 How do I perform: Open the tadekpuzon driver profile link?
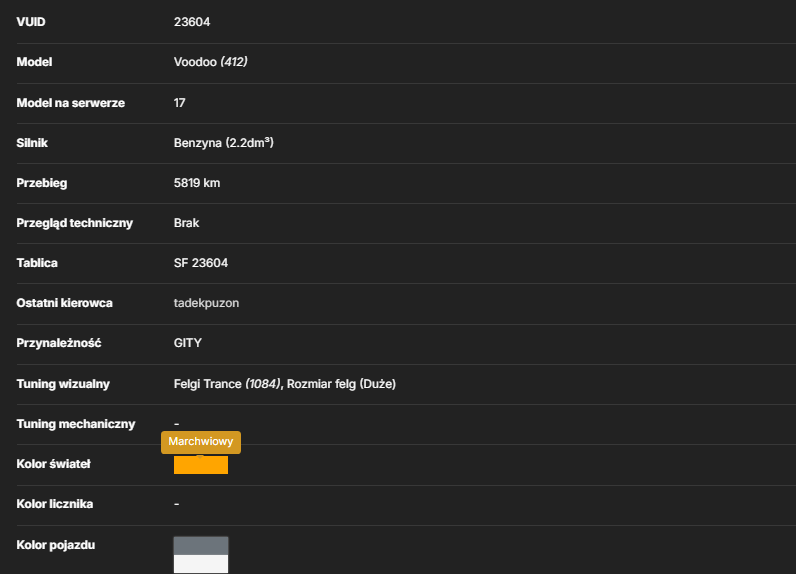pos(206,303)
